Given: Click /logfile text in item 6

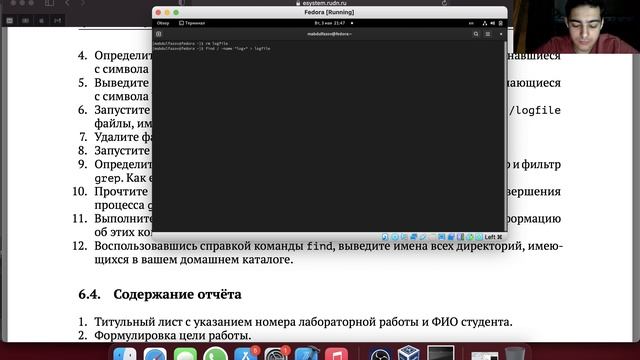Looking at the screenshot, I should pyautogui.click(x=535, y=110).
